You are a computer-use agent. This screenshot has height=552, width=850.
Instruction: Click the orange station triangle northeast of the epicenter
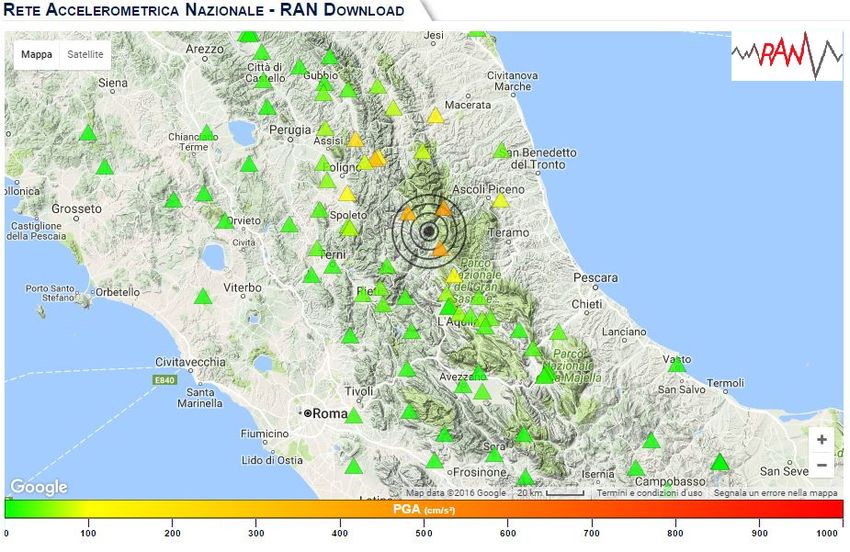pos(444,209)
